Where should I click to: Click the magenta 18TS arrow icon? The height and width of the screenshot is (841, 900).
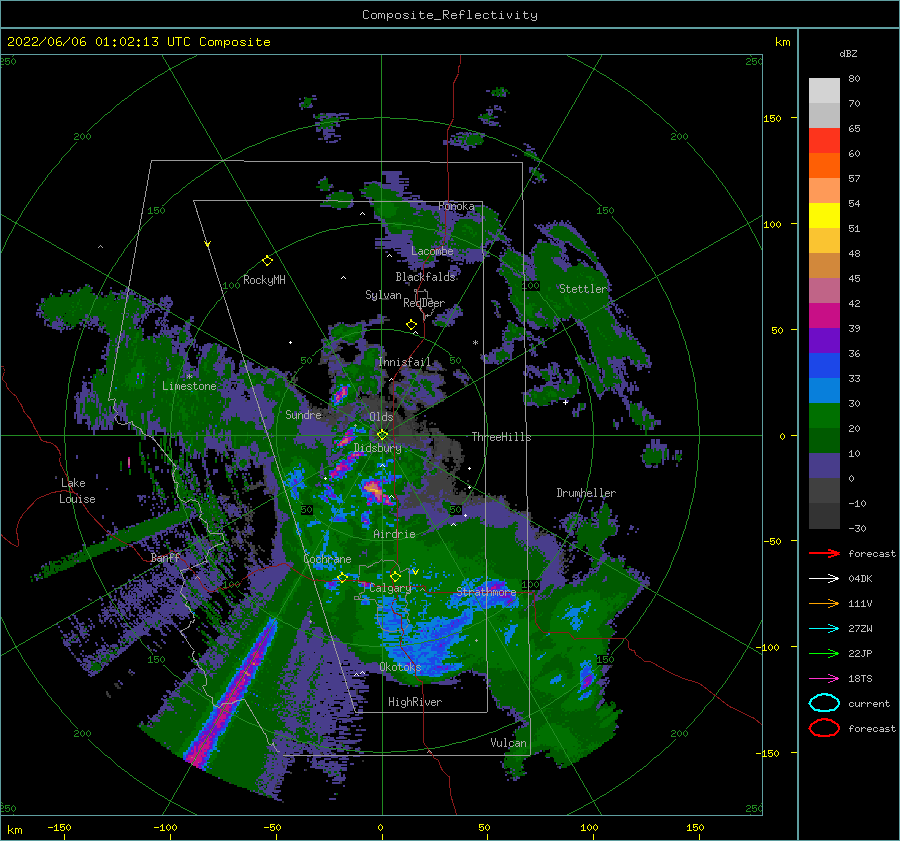(x=824, y=679)
